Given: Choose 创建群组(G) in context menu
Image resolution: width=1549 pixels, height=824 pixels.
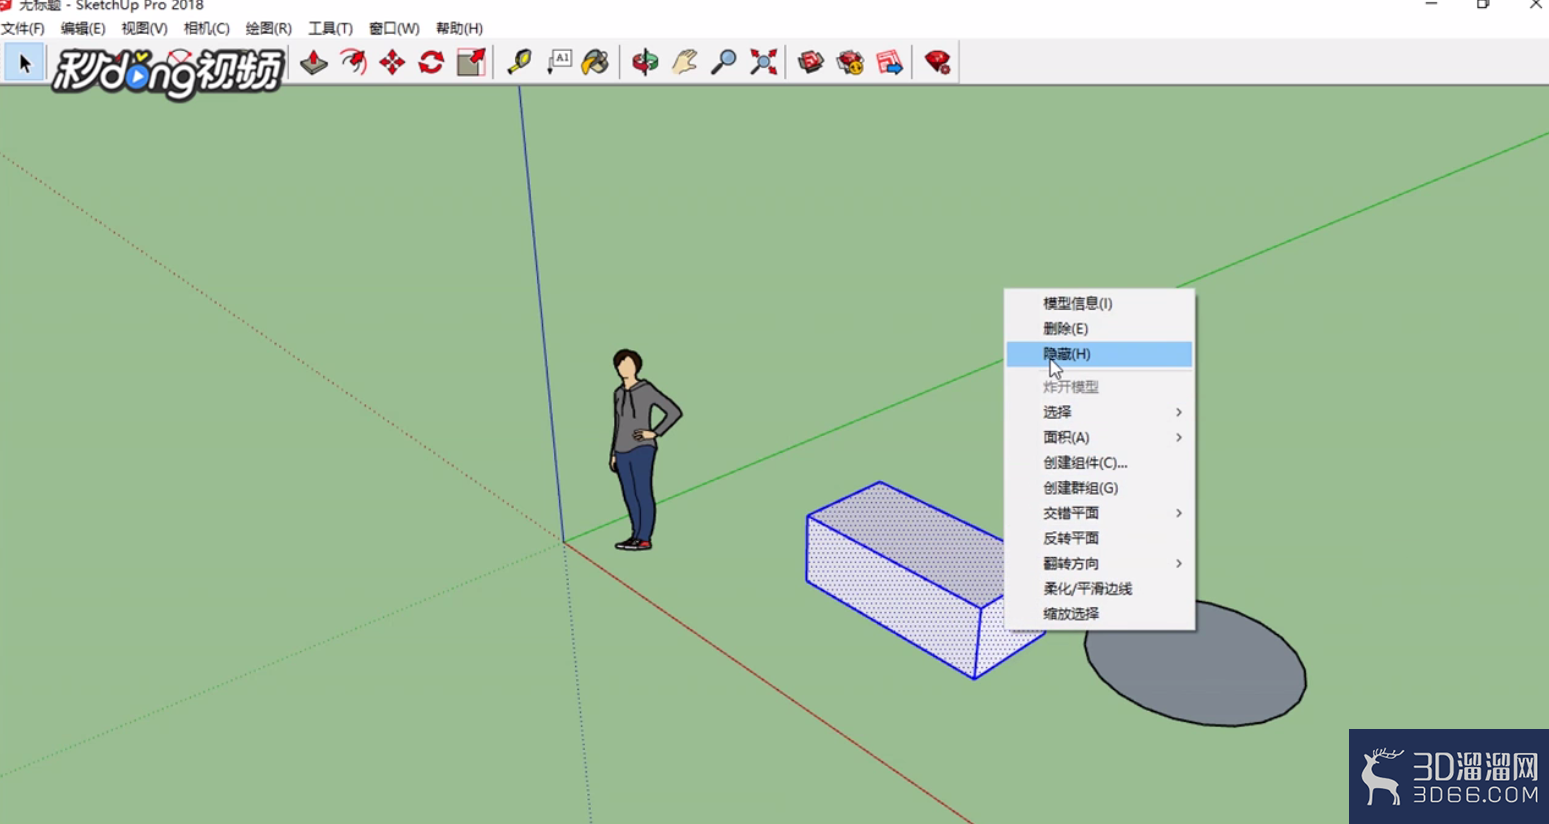Looking at the screenshot, I should [x=1099, y=488].
